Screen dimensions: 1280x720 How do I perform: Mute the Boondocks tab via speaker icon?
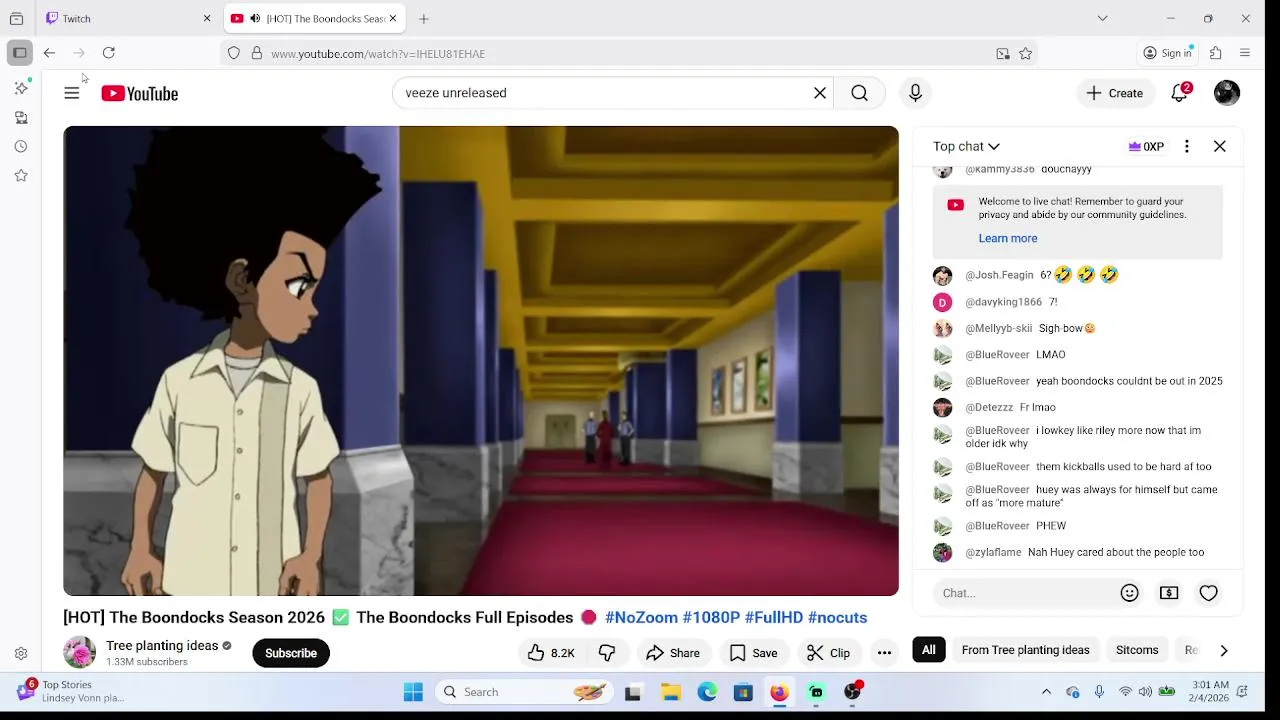(x=255, y=18)
